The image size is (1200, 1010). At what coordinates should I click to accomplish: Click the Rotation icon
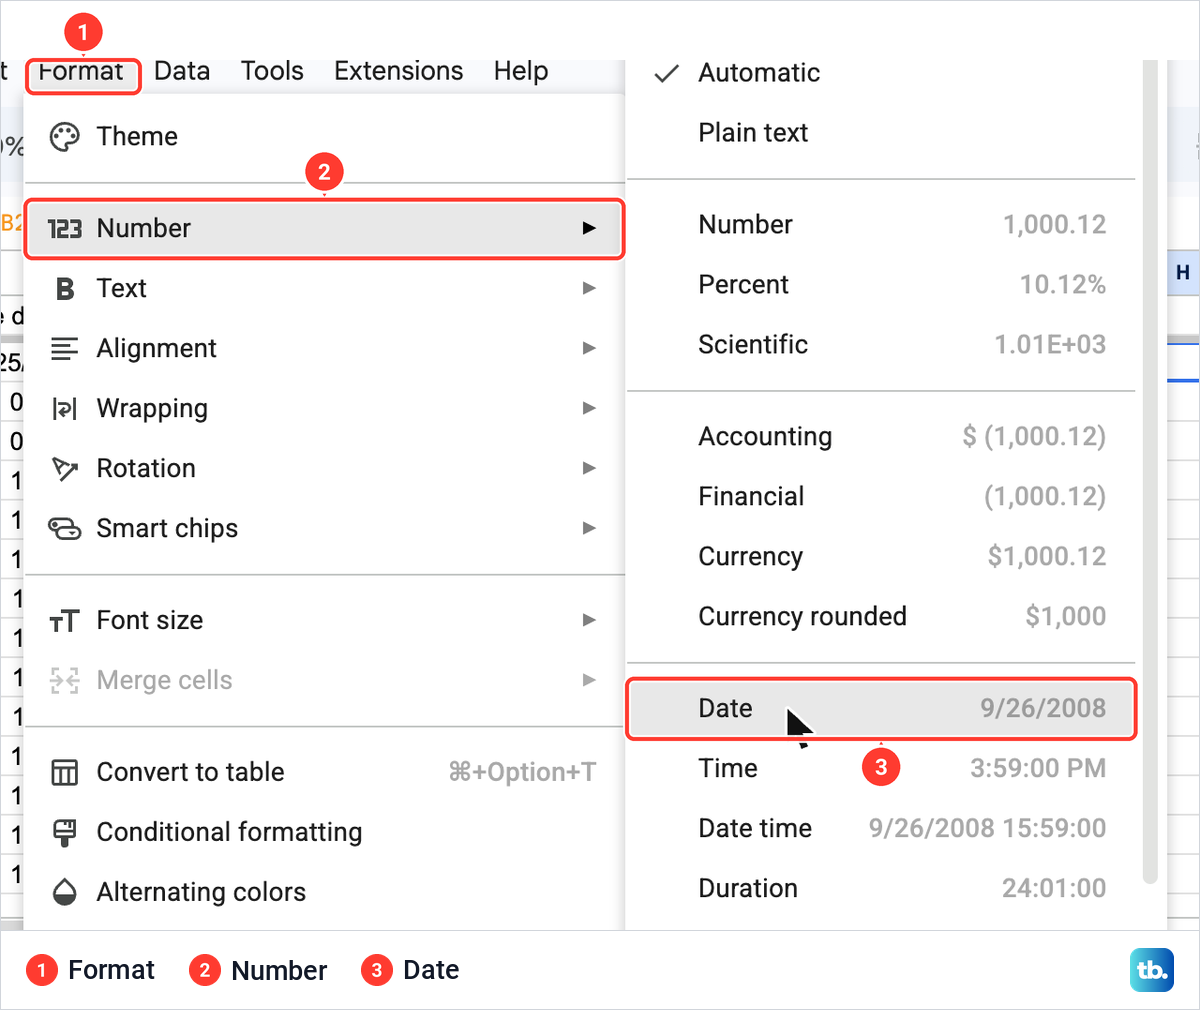click(x=65, y=469)
